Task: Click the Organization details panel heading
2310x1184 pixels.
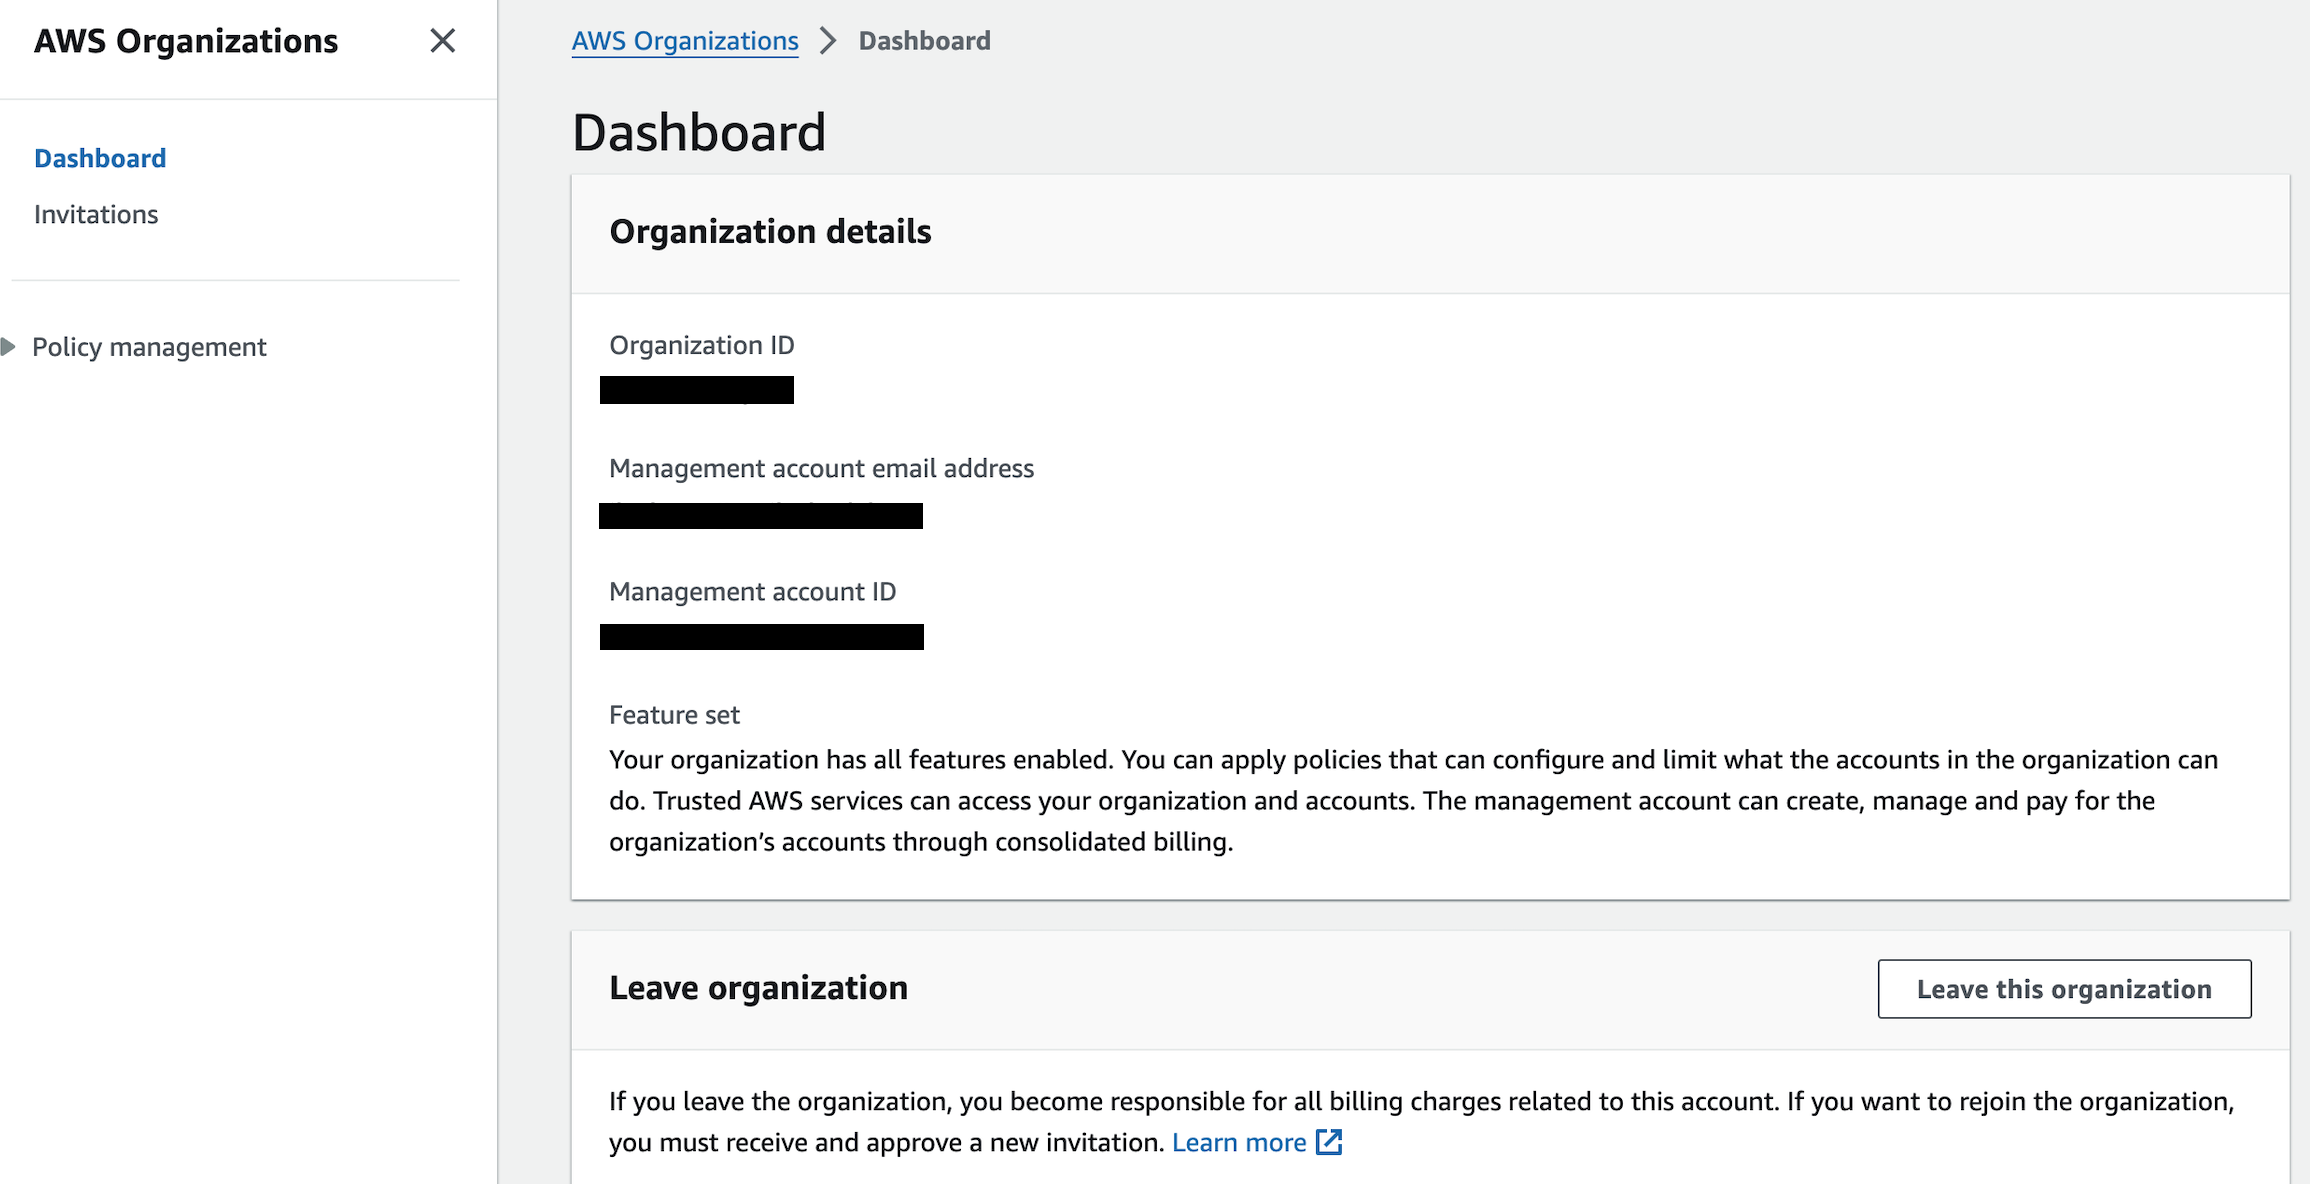Action: tap(770, 232)
